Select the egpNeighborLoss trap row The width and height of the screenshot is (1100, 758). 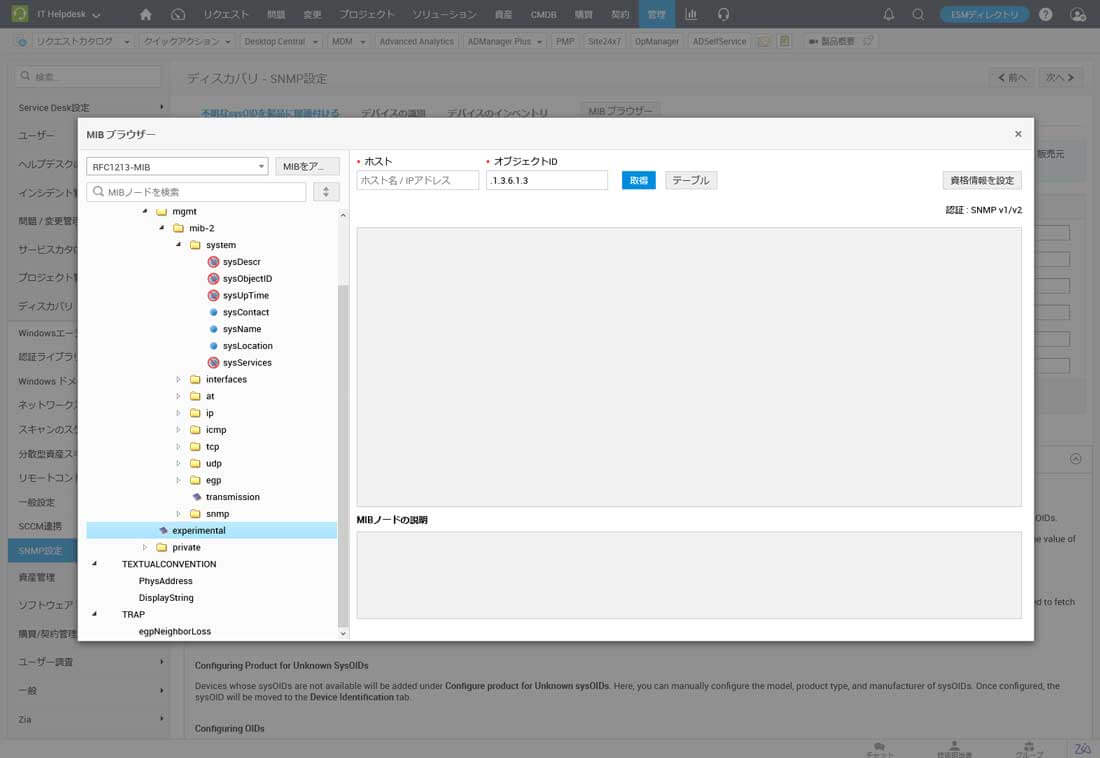(x=175, y=631)
